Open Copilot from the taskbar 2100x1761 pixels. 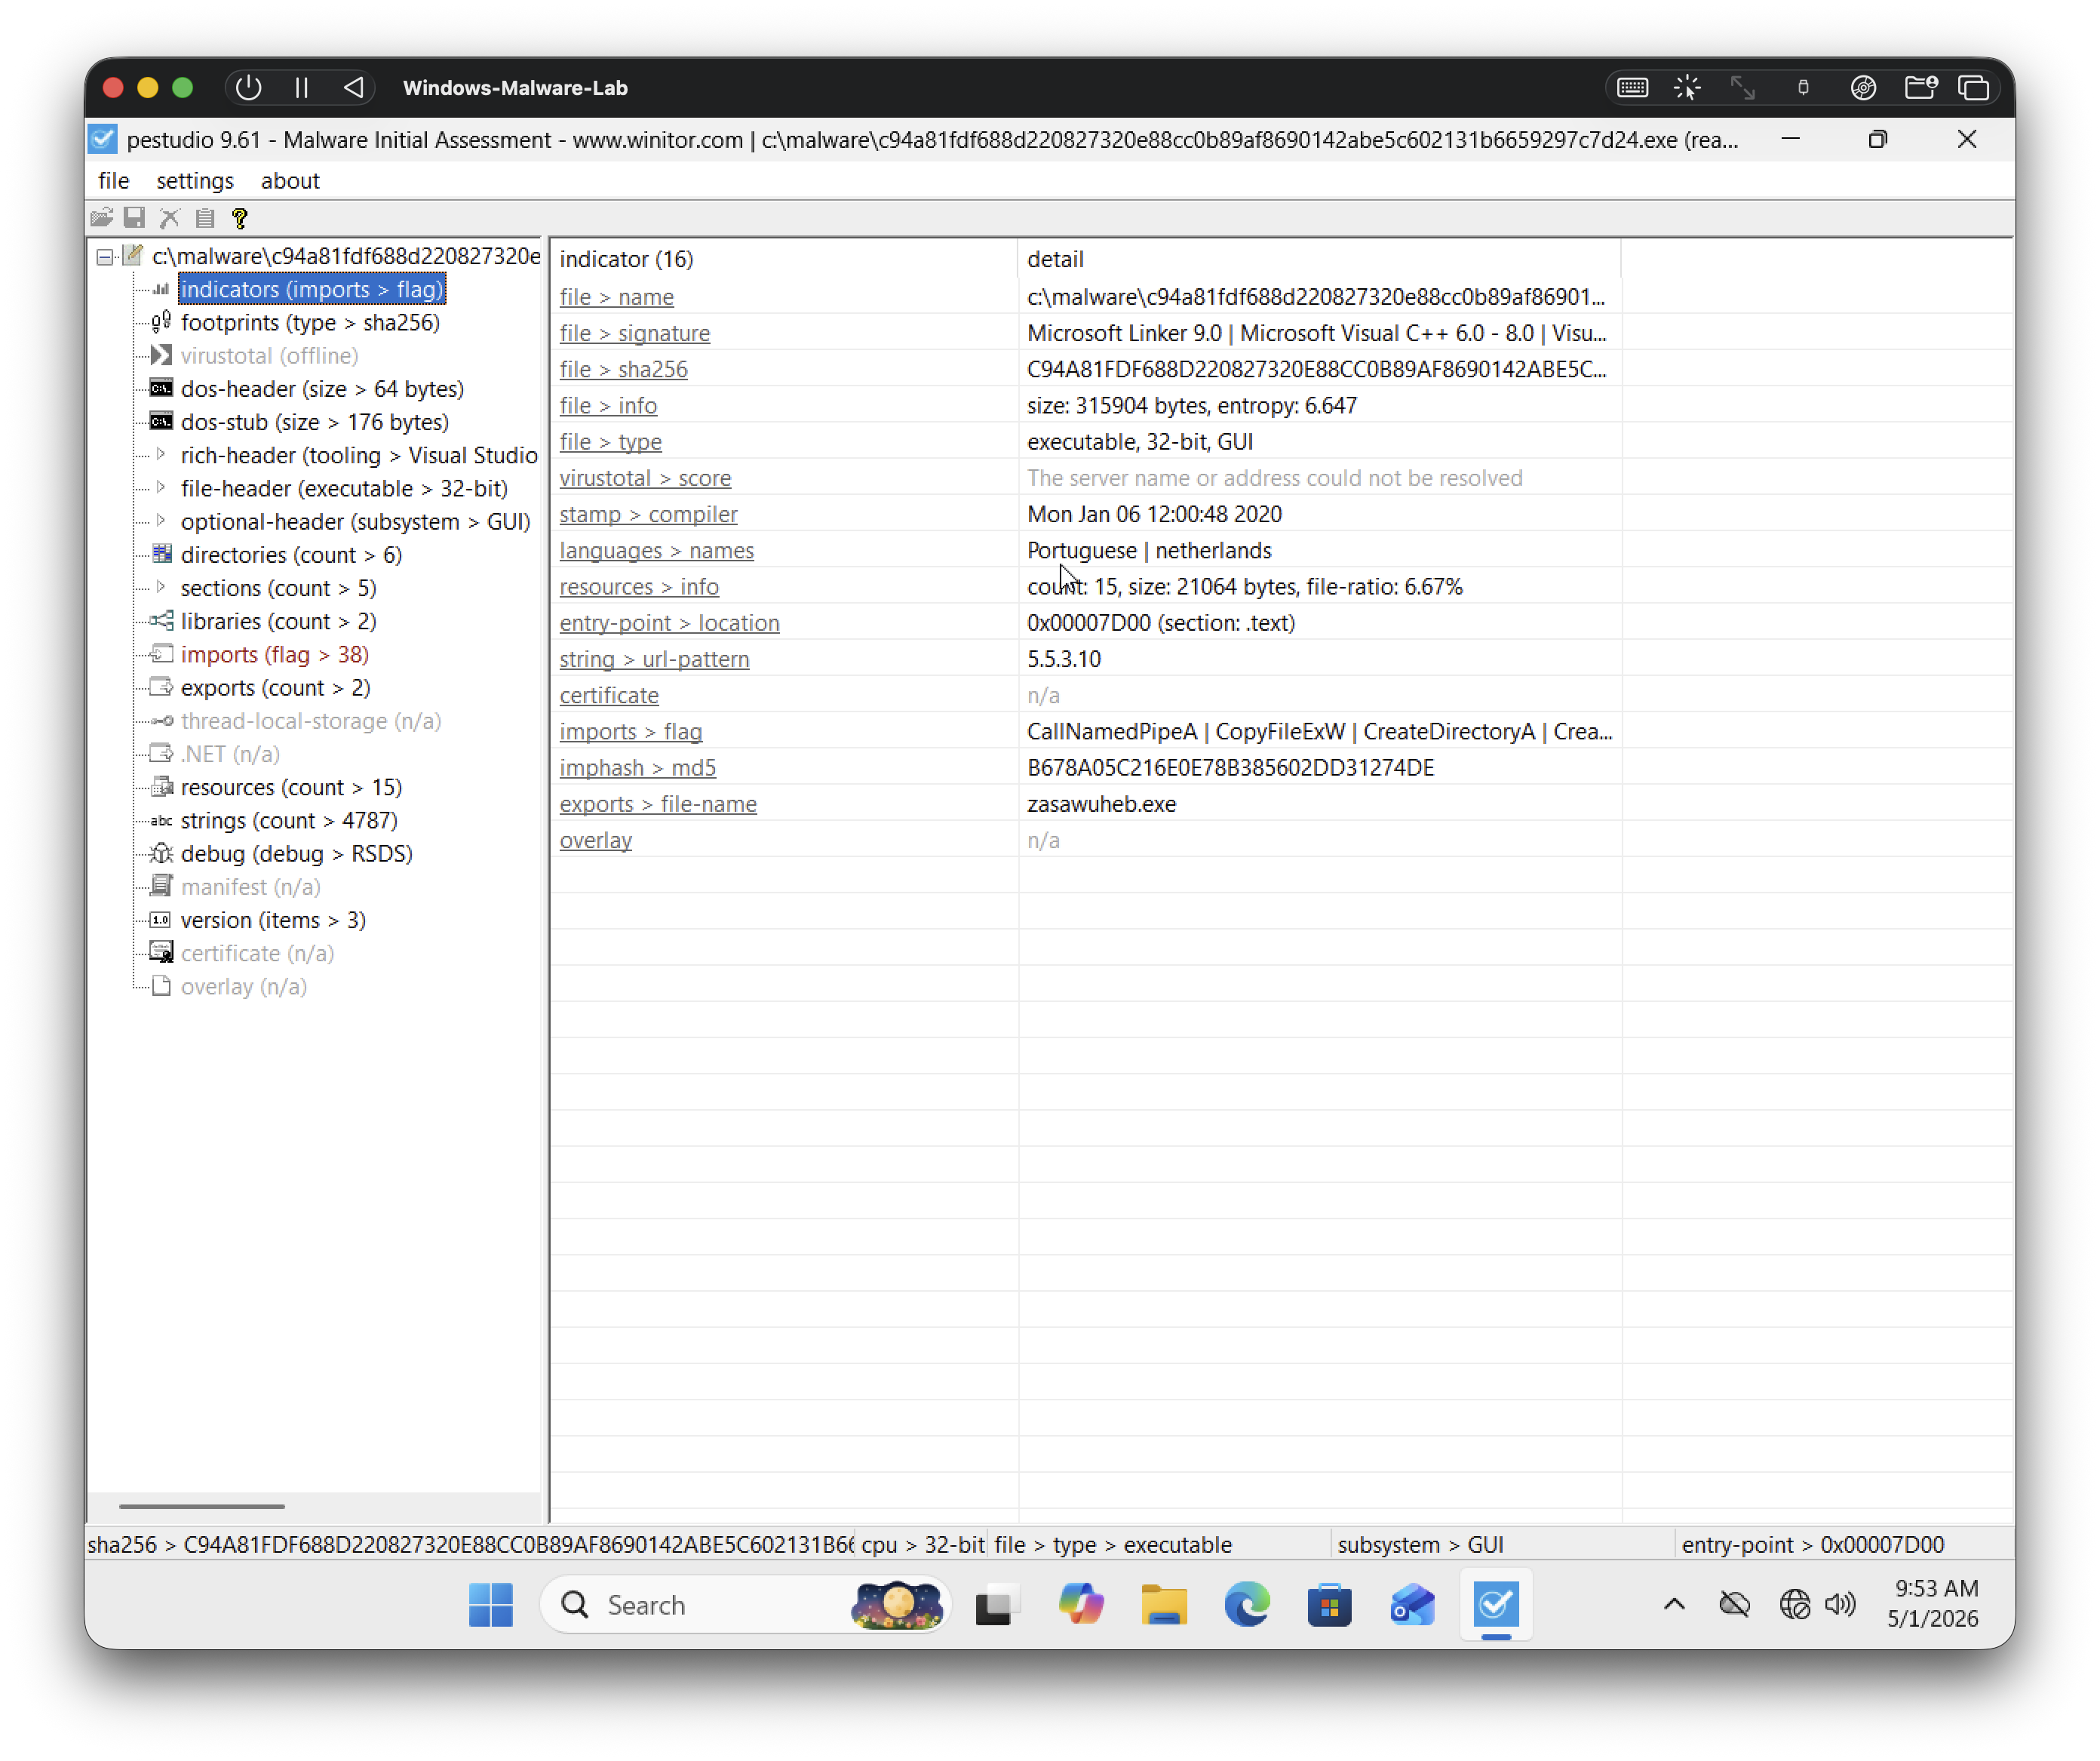(x=1080, y=1605)
